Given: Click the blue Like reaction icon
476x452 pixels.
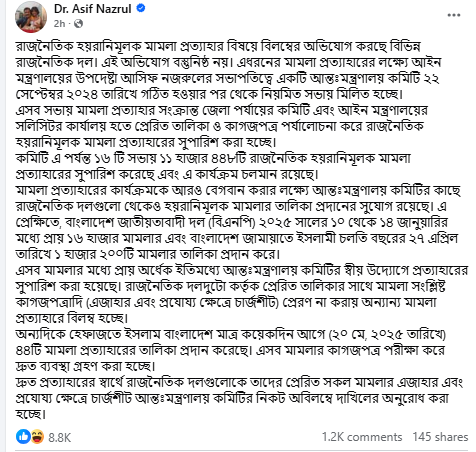Looking at the screenshot, I should (x=23, y=436).
